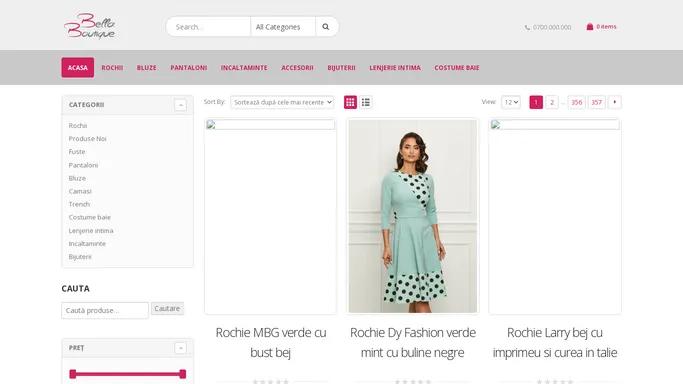Select Lenjerie intima in sidebar list
The height and width of the screenshot is (384, 683).
pos(91,230)
